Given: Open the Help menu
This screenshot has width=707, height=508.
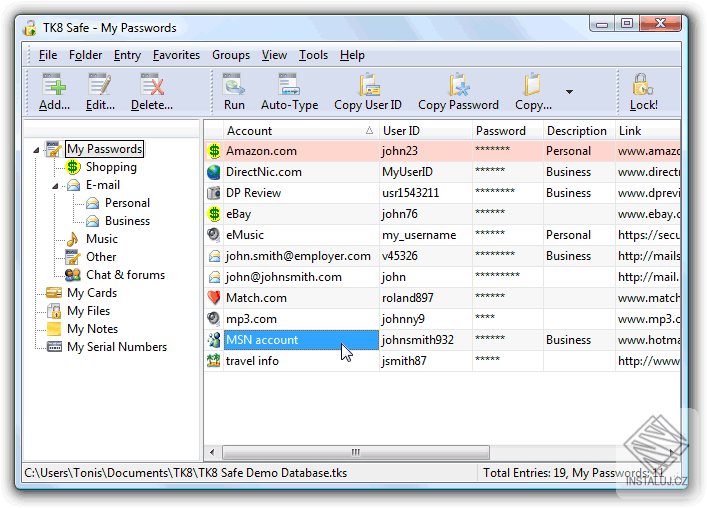Looking at the screenshot, I should click(352, 55).
